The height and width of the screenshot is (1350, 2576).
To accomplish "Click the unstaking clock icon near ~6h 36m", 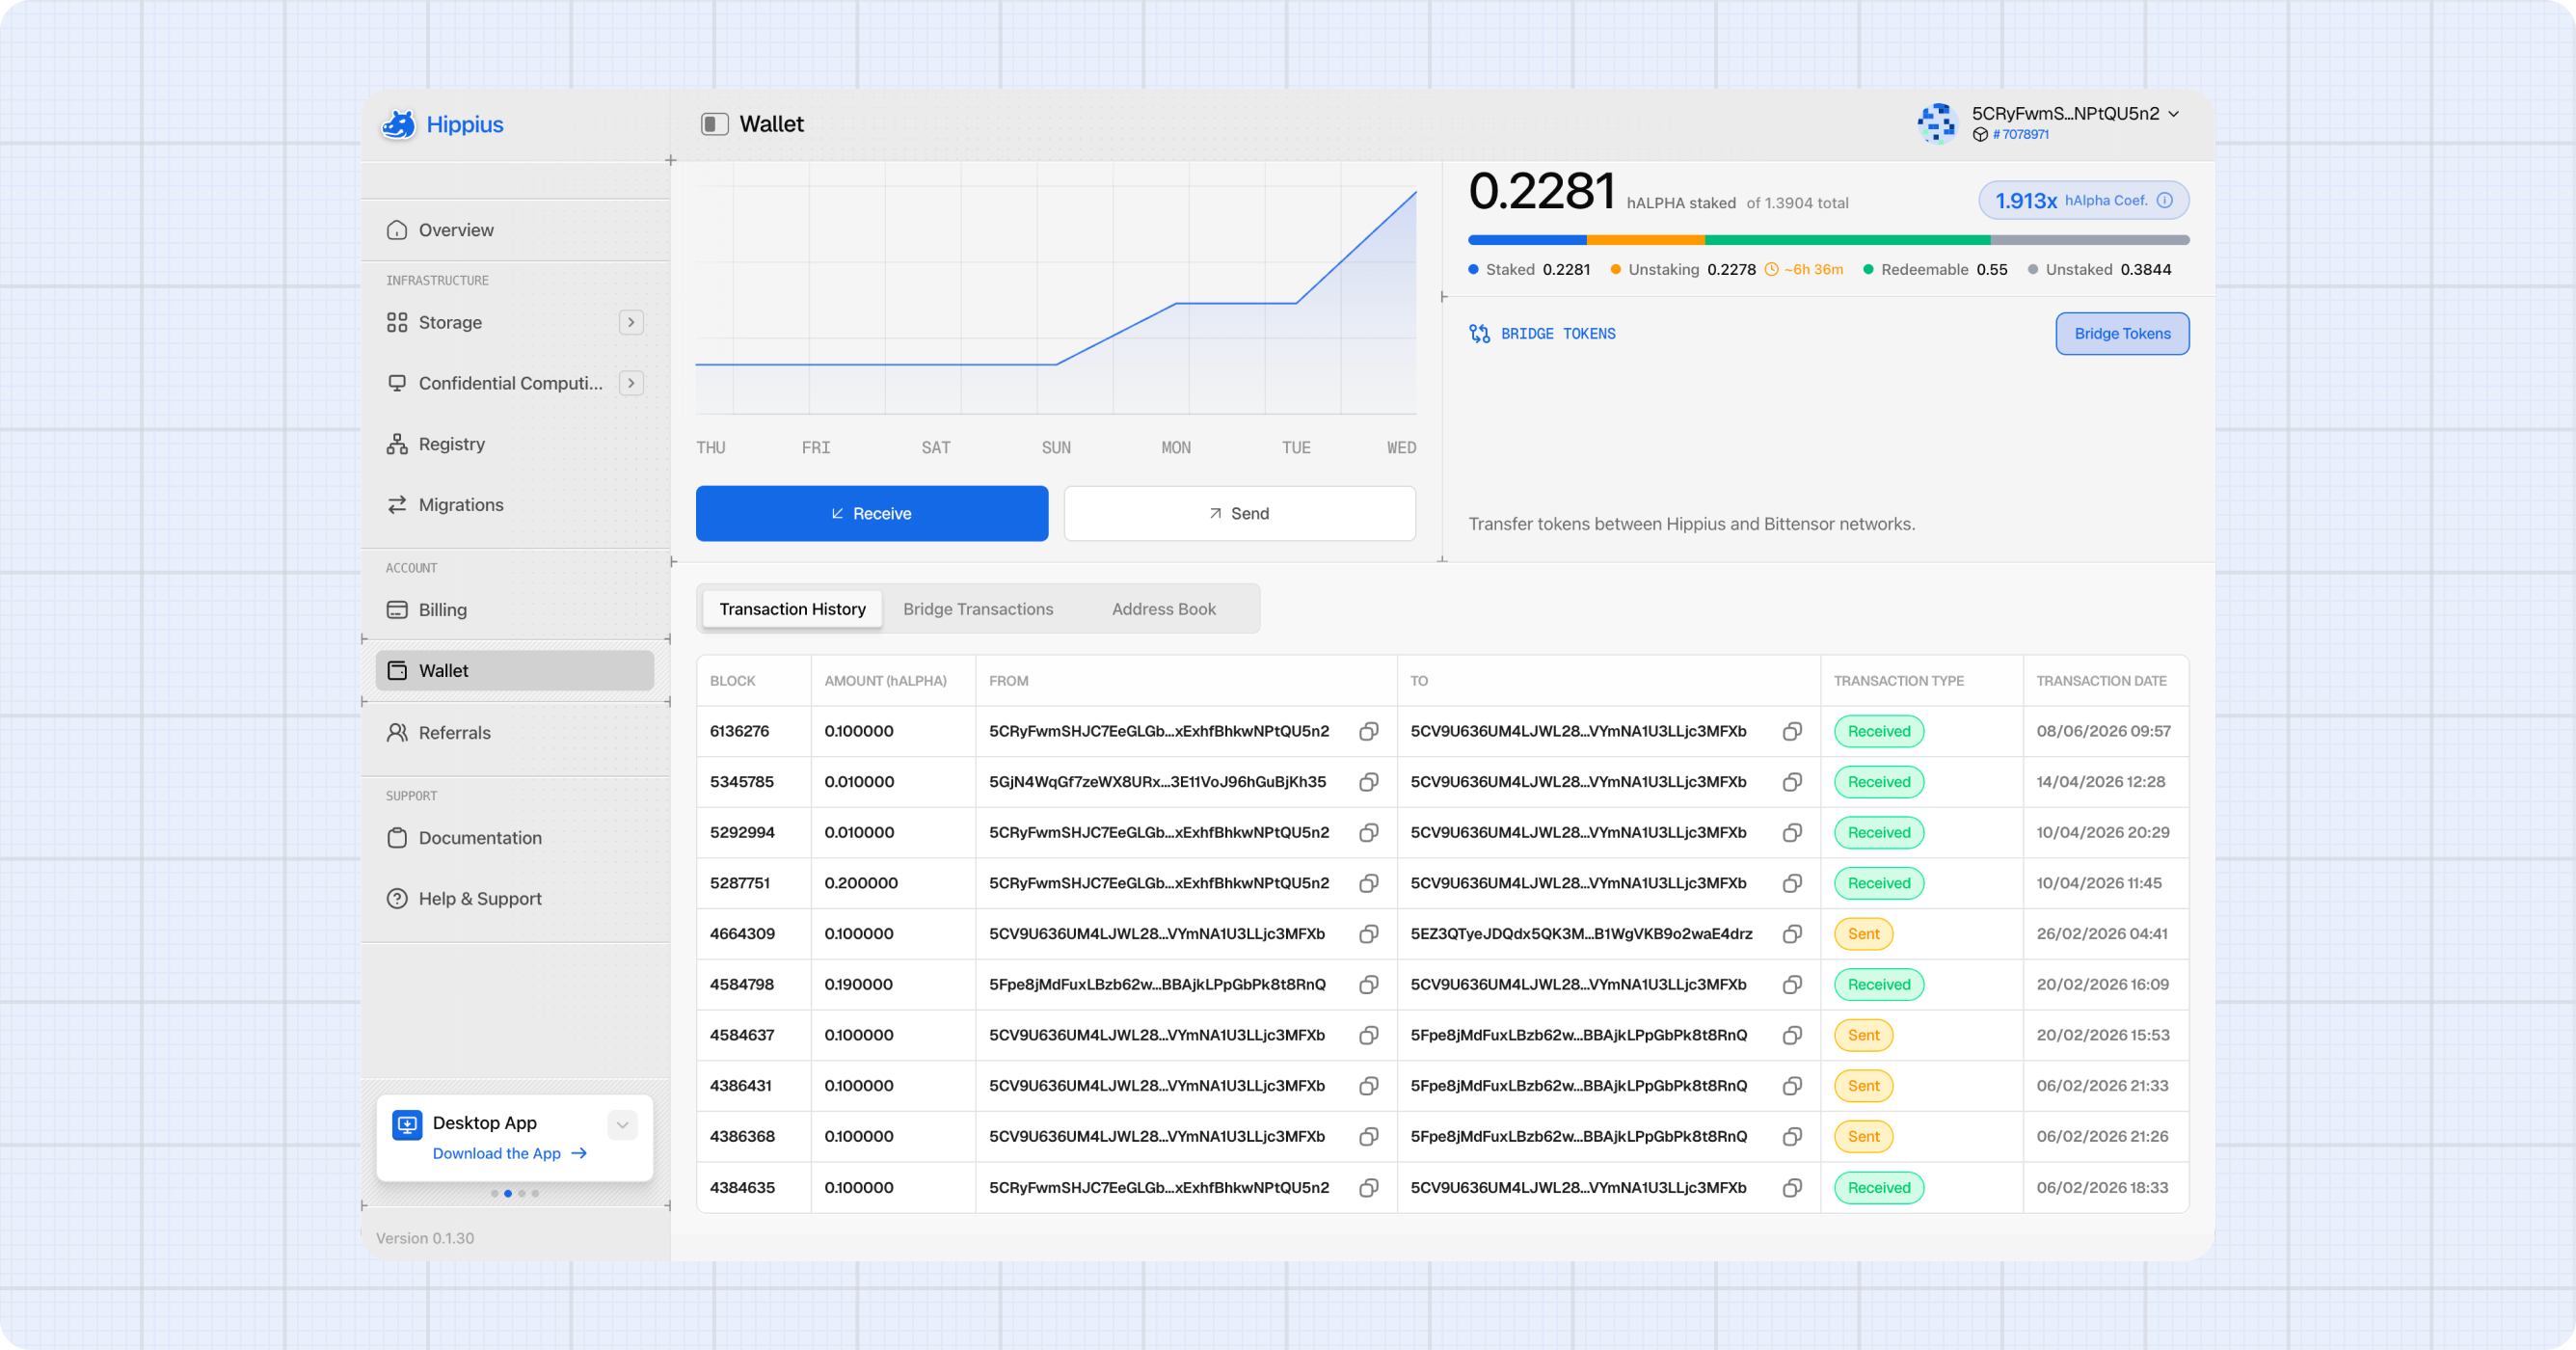I will (1771, 270).
